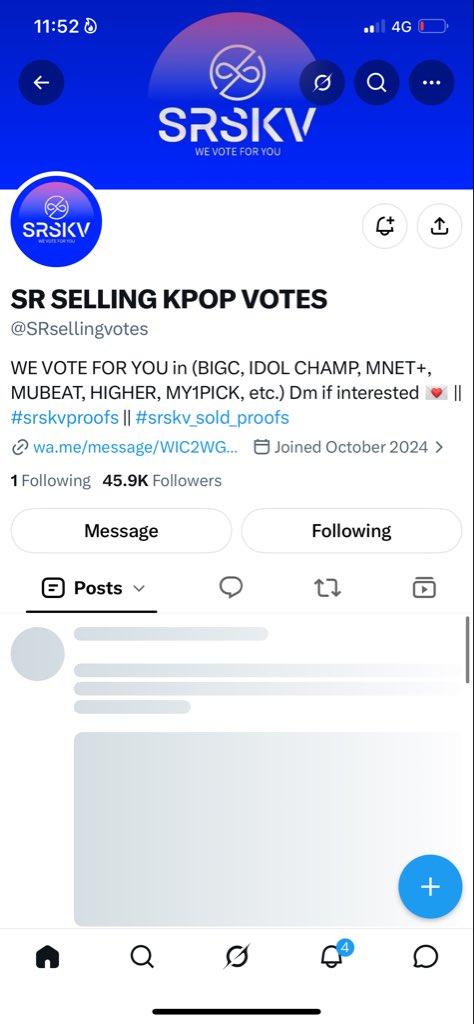Open the #srskvproofs hashtag
474x1024 pixels.
(x=65, y=417)
